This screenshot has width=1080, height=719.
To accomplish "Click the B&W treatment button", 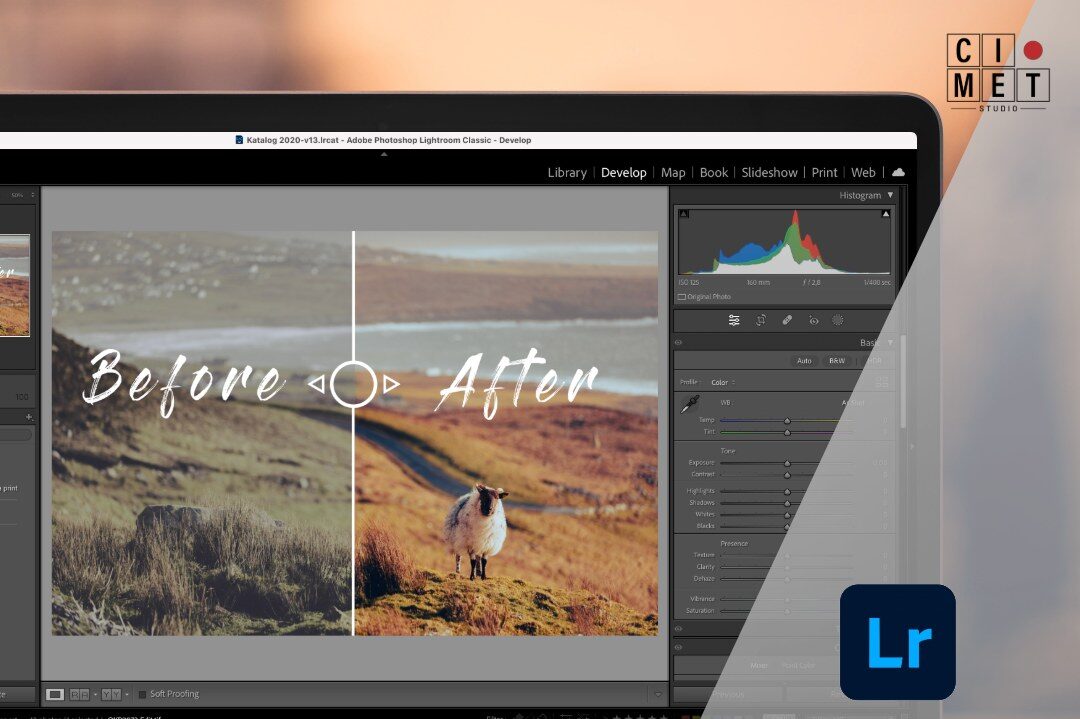I will [x=836, y=360].
